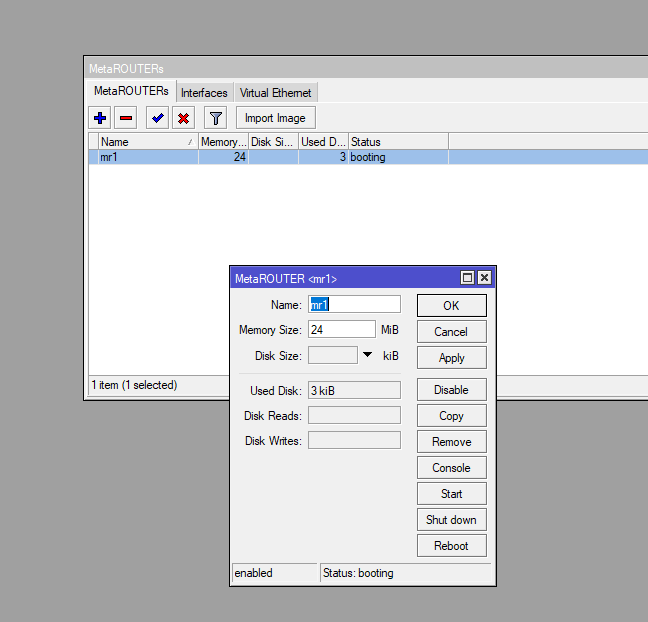Screen dimensions: 648x622
Task: Add a new MetaROUTER with plus icon
Action: tap(100, 118)
